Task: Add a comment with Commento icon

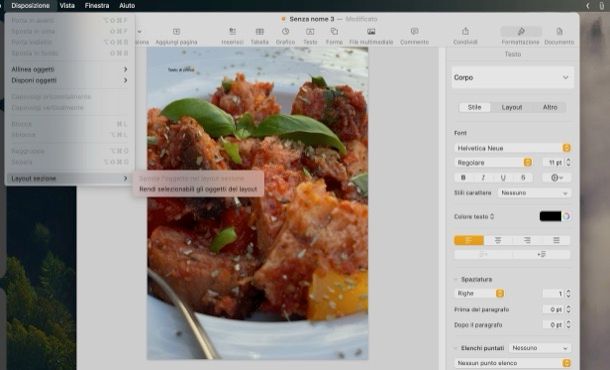Action: [414, 32]
